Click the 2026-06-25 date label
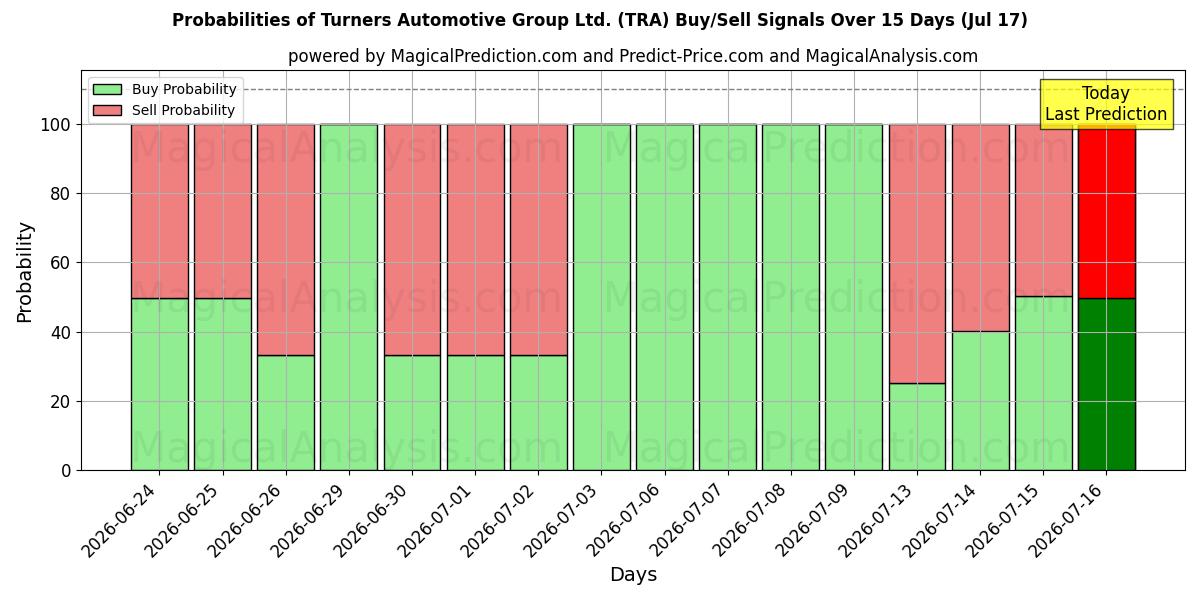The image size is (1200, 600). tap(185, 518)
